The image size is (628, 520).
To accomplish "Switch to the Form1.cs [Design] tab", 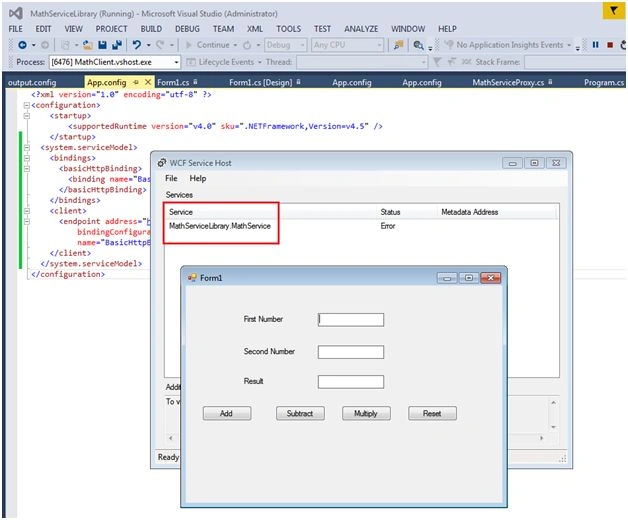I will [x=261, y=83].
